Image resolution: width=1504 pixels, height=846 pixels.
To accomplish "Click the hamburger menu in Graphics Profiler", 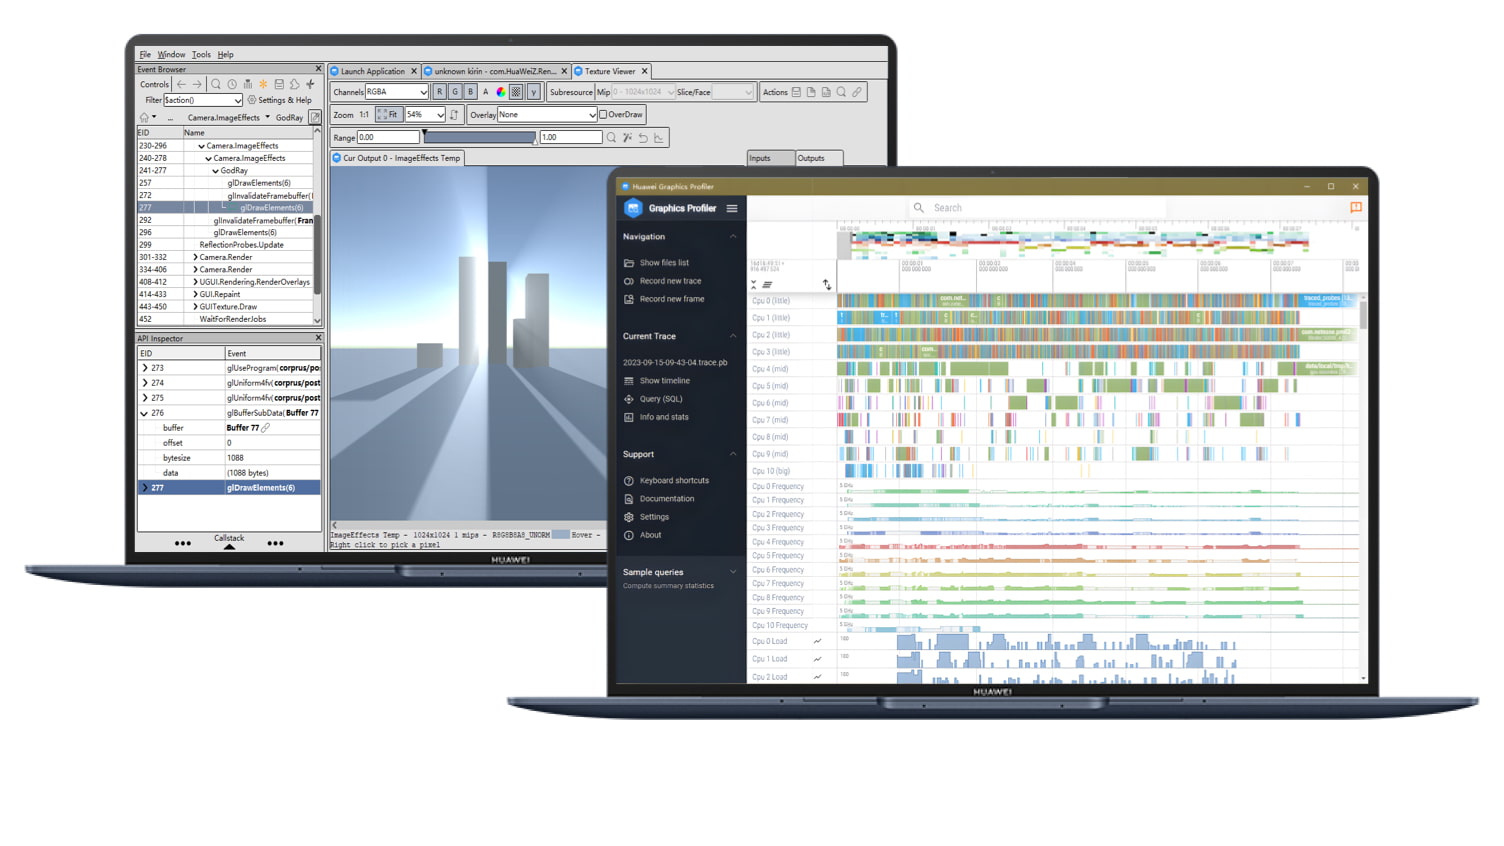I will [732, 208].
